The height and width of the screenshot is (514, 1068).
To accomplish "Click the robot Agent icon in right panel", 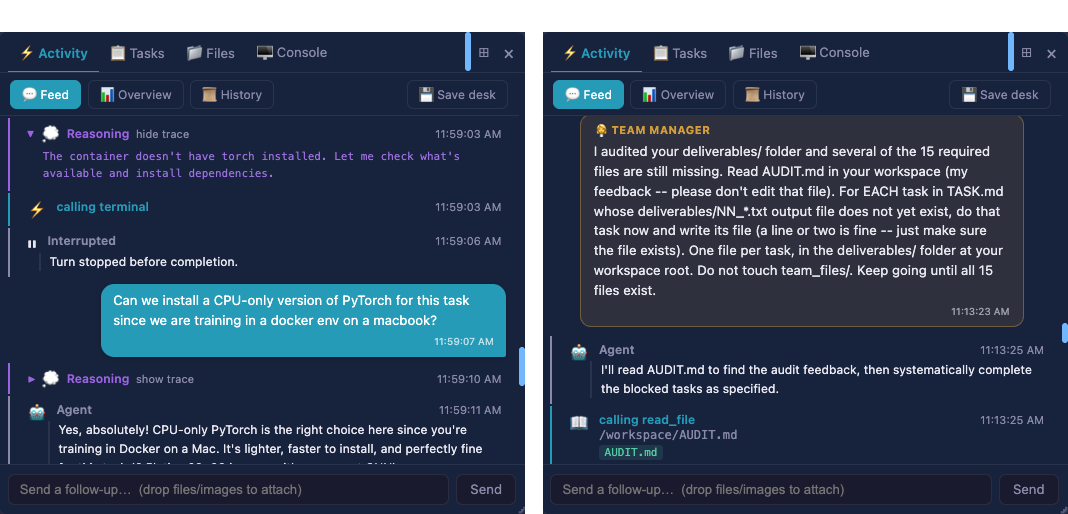I will click(x=580, y=352).
